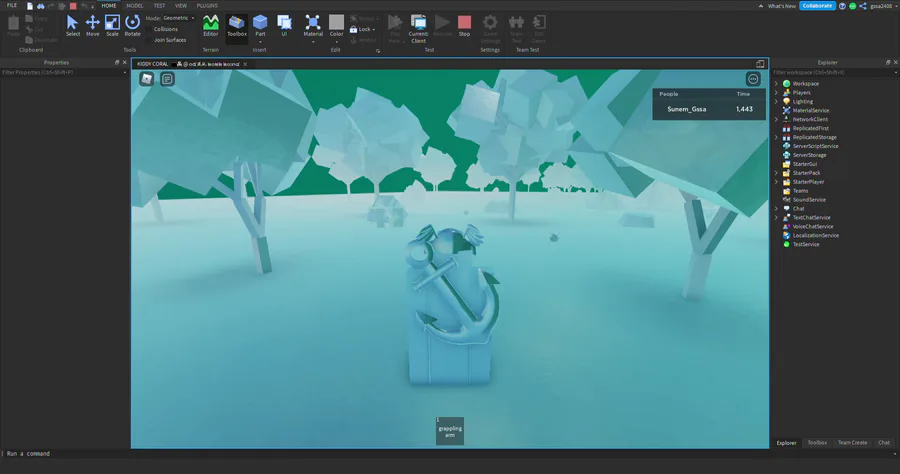
Task: Open the Color dropdown arrow
Action: pyautogui.click(x=336, y=41)
